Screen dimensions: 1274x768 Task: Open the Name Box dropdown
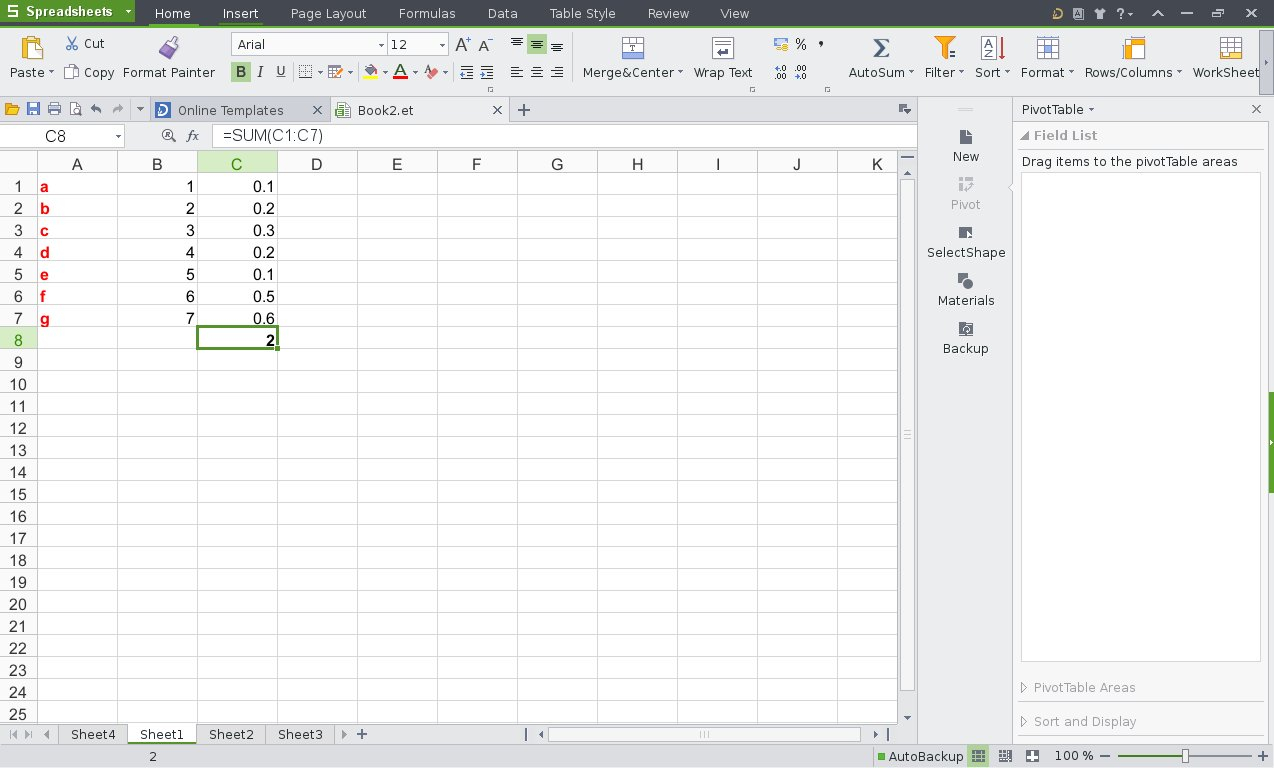click(118, 136)
